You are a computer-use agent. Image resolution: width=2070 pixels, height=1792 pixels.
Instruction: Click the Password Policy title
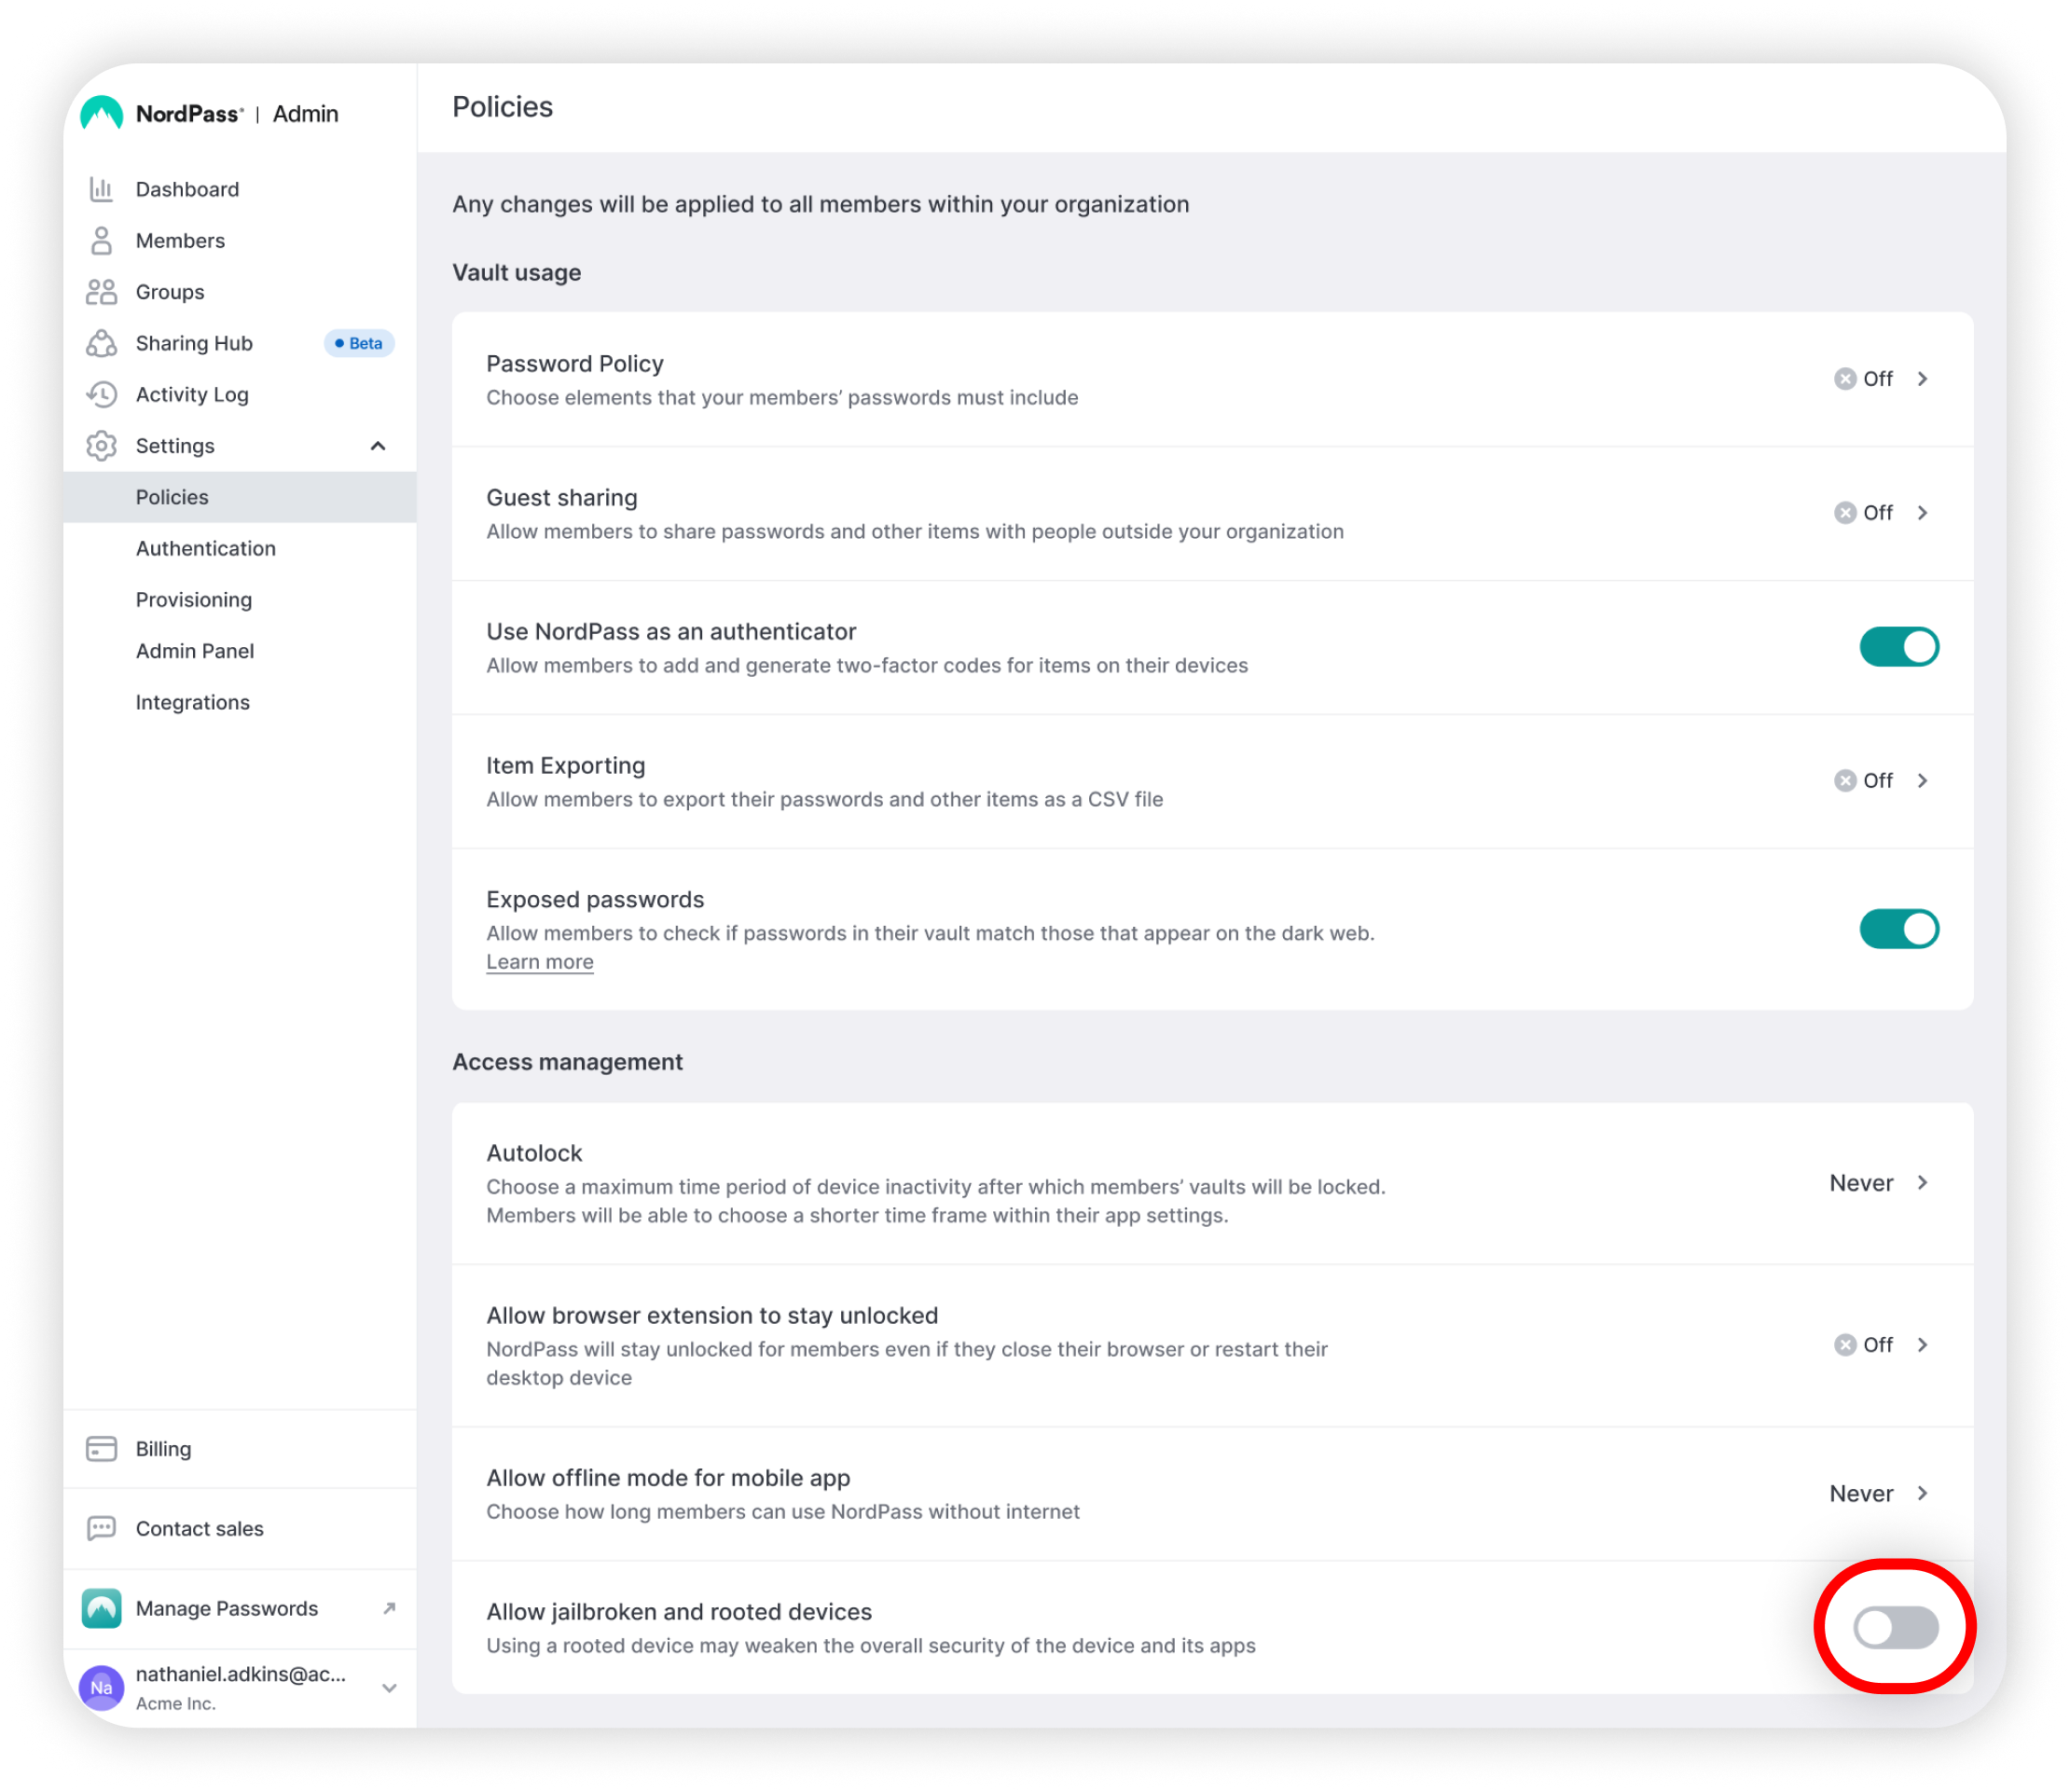[575, 364]
